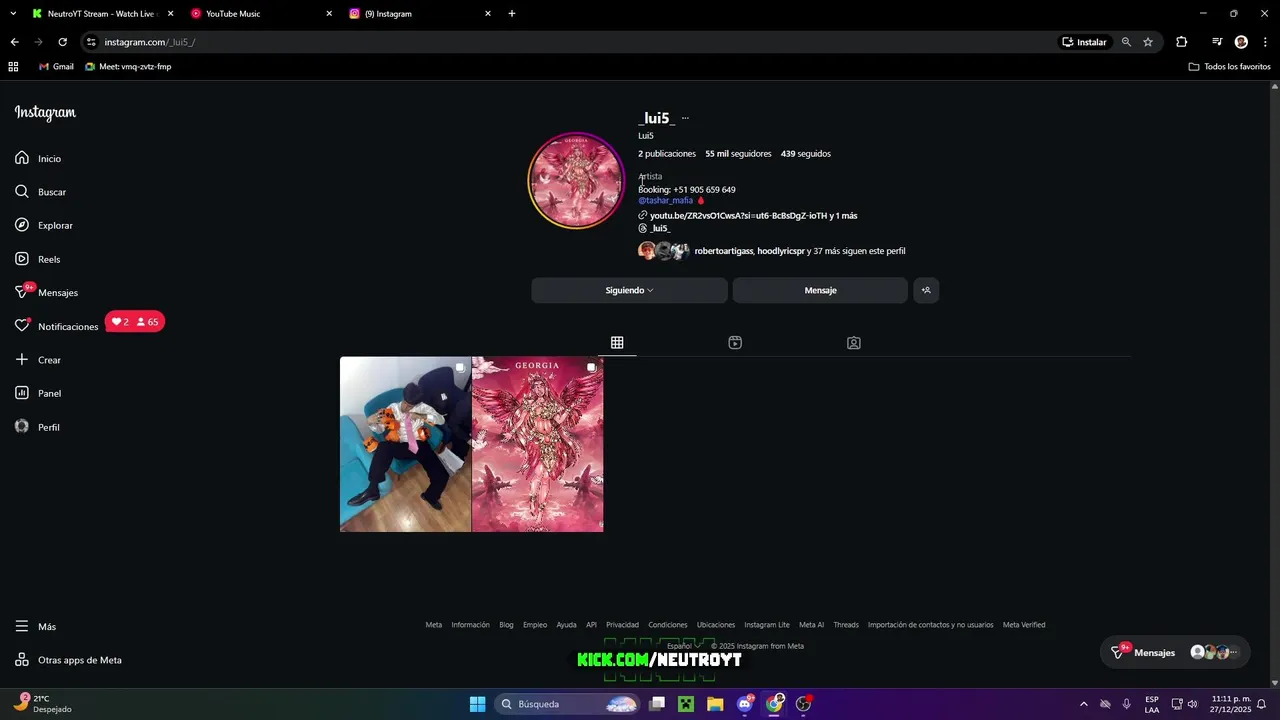
Task: Open Panel dashboard in sidebar
Action: (x=38, y=393)
